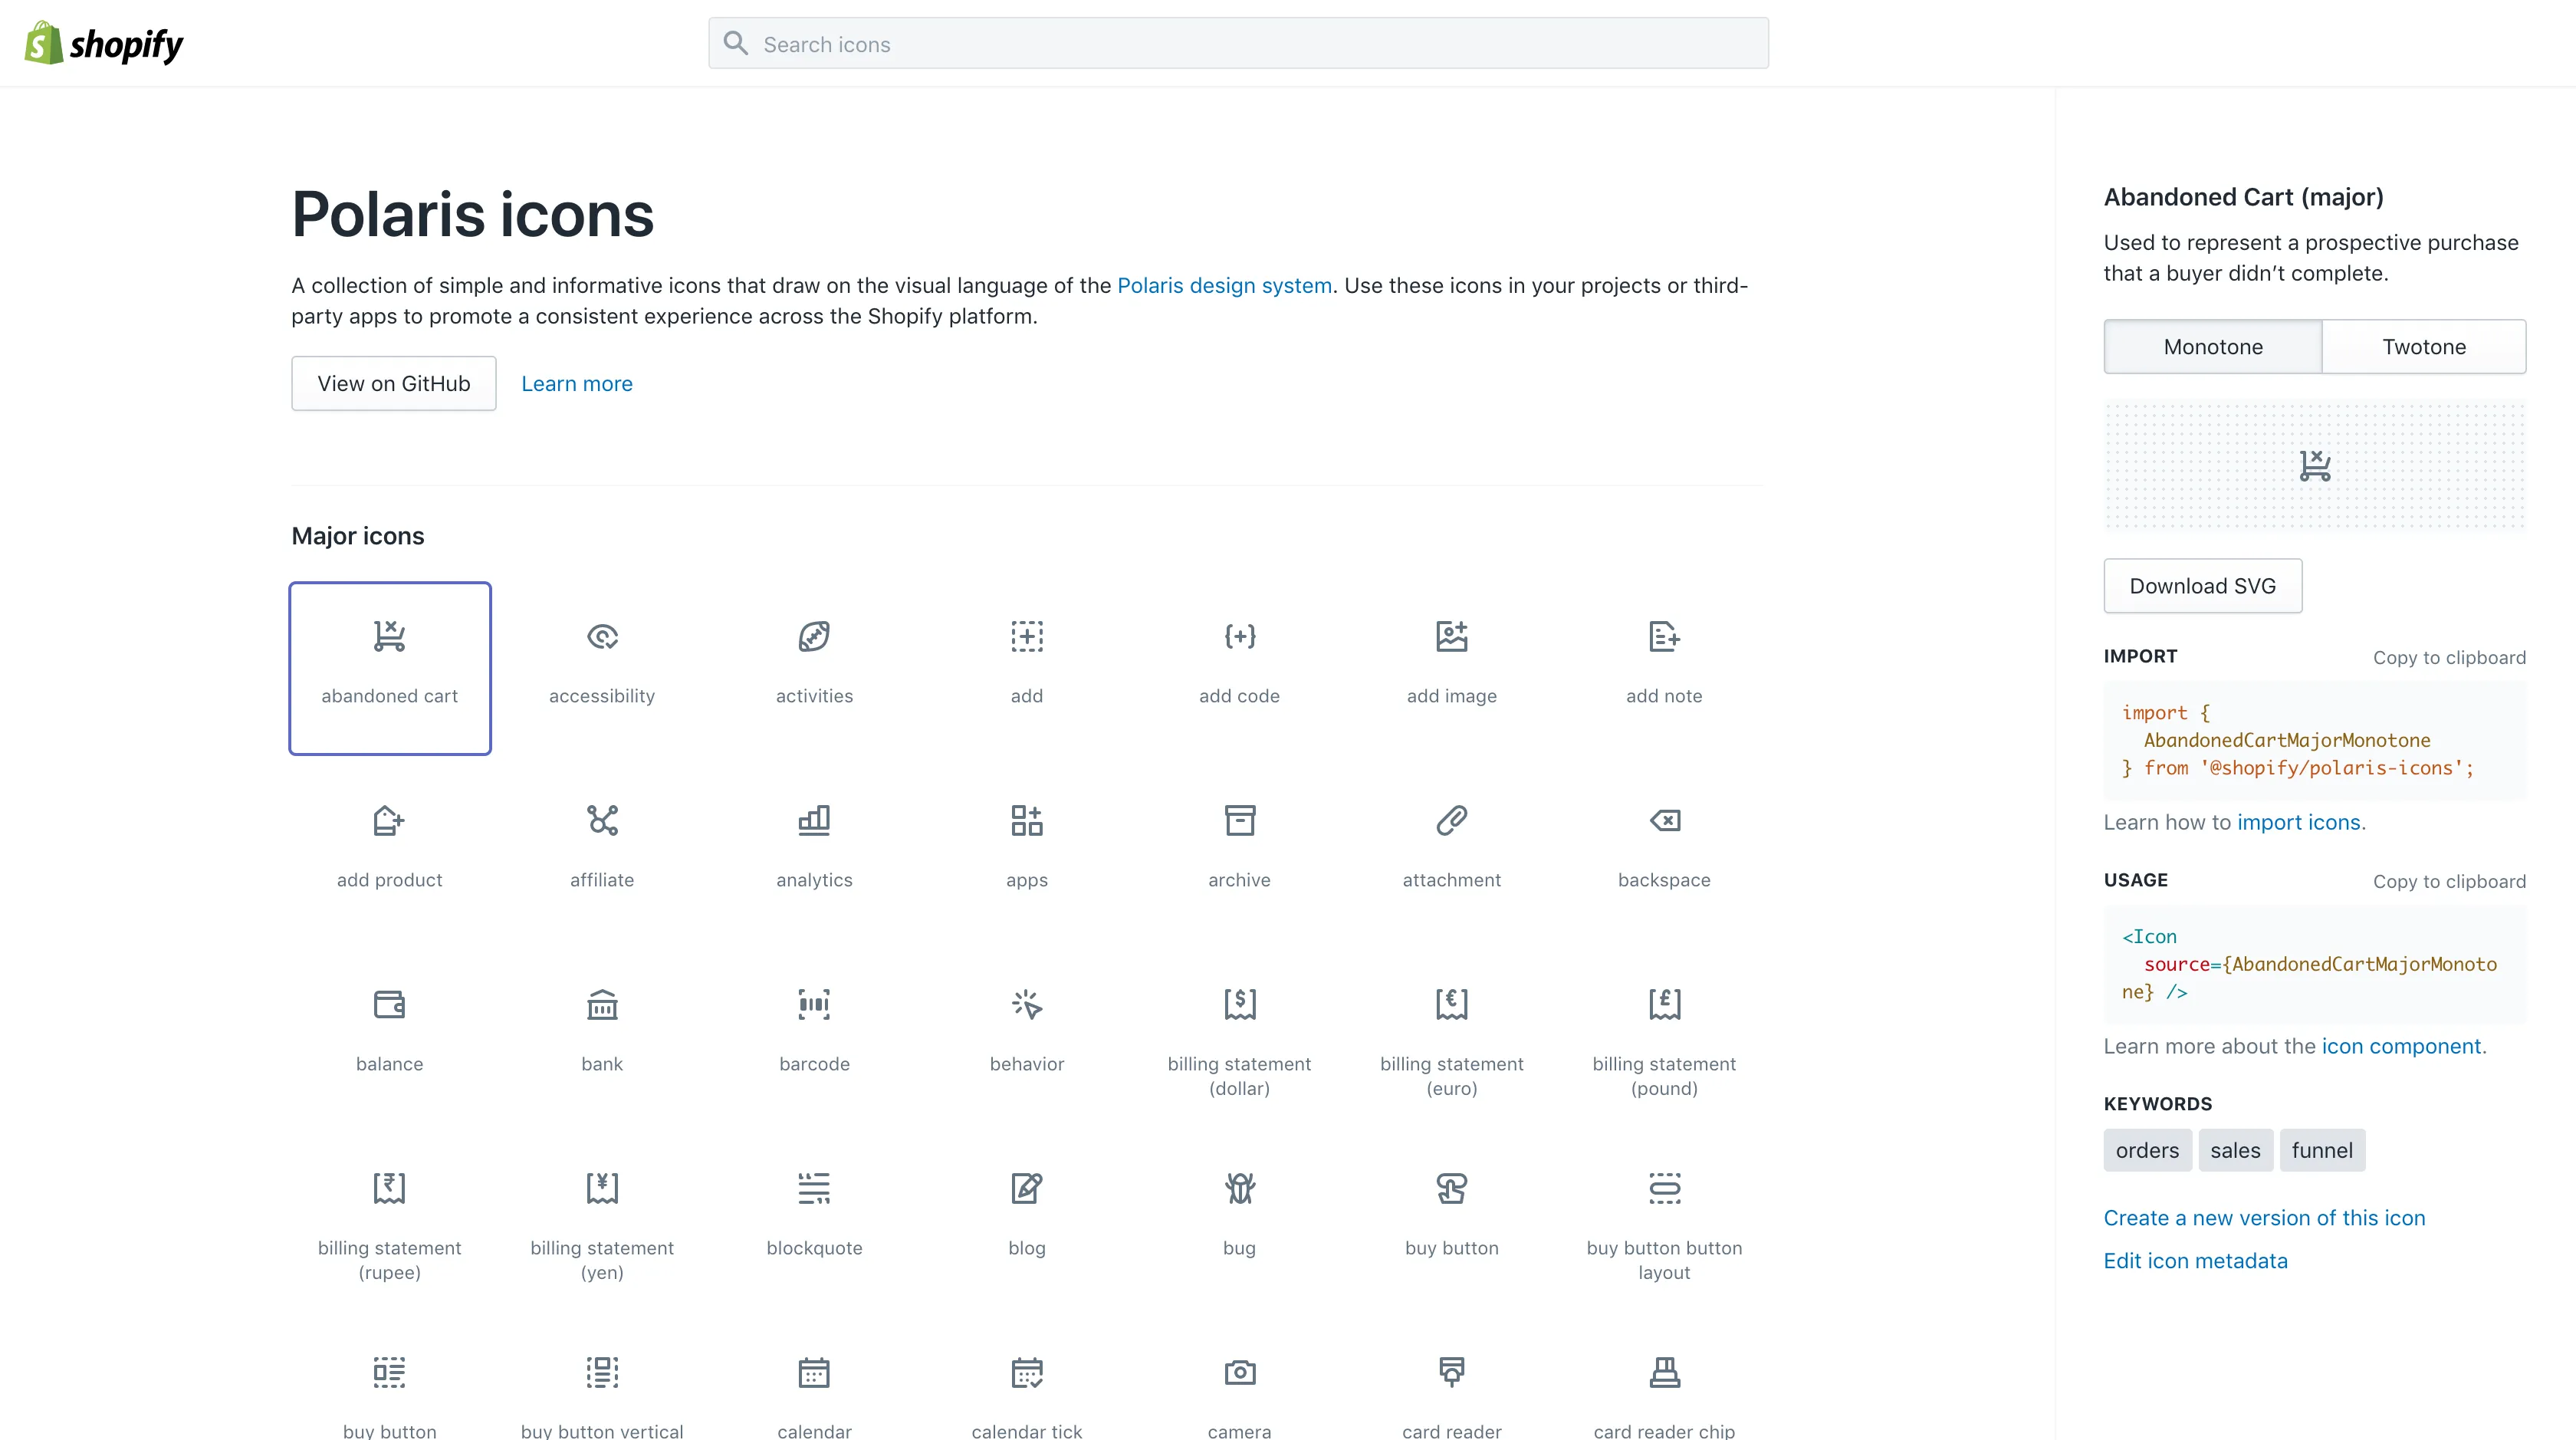Viewport: 2576px width, 1440px height.
Task: Open View on GitHub page
Action: coord(393,382)
